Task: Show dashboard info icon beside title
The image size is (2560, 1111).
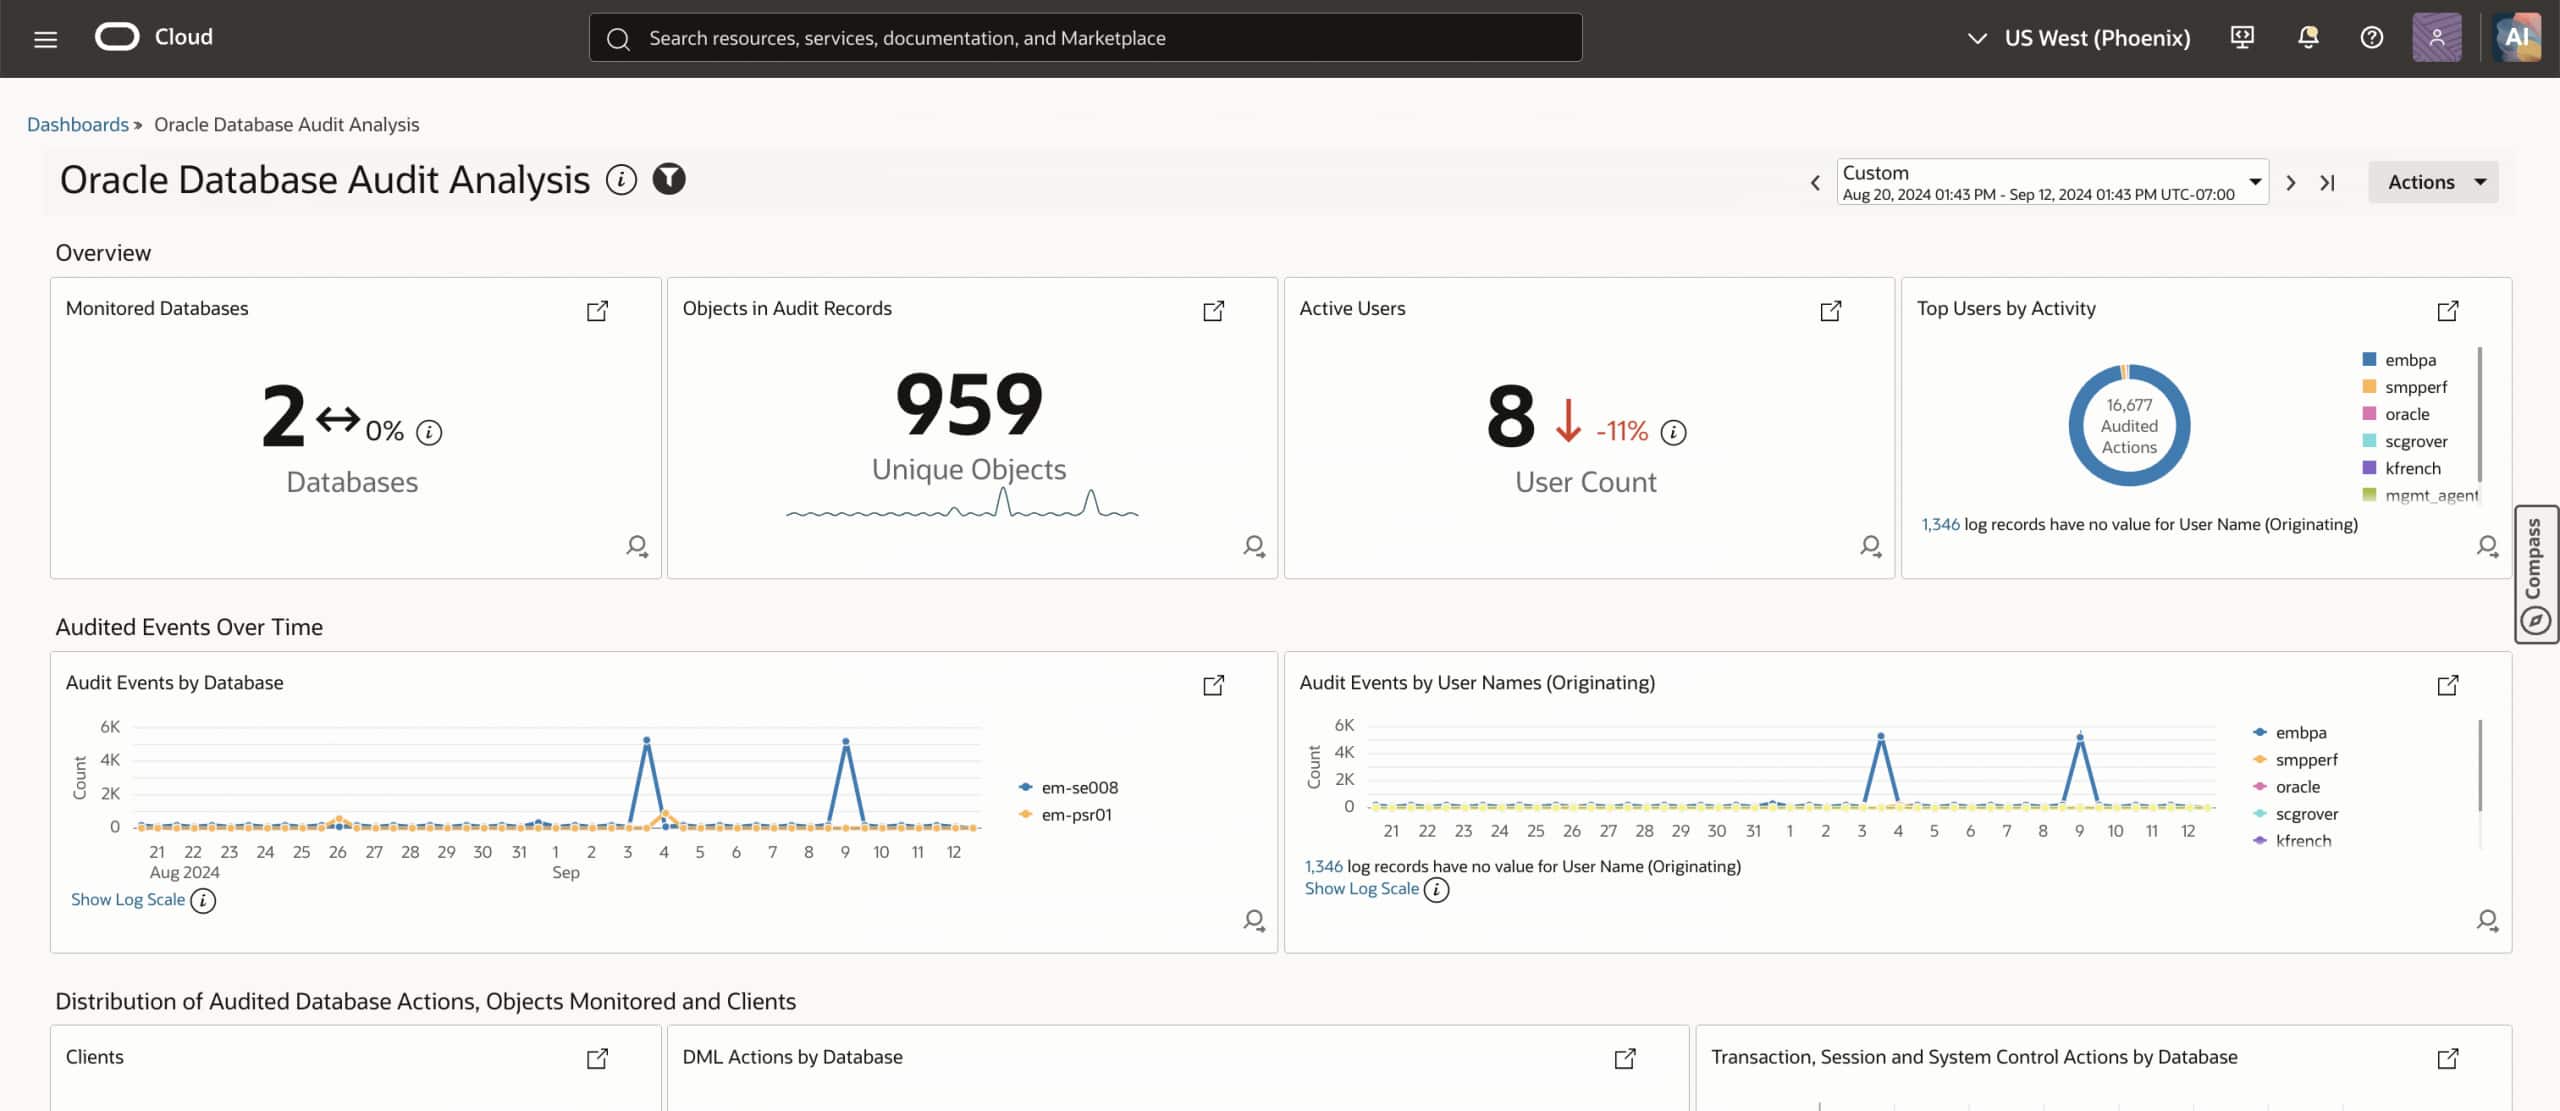Action: click(621, 180)
